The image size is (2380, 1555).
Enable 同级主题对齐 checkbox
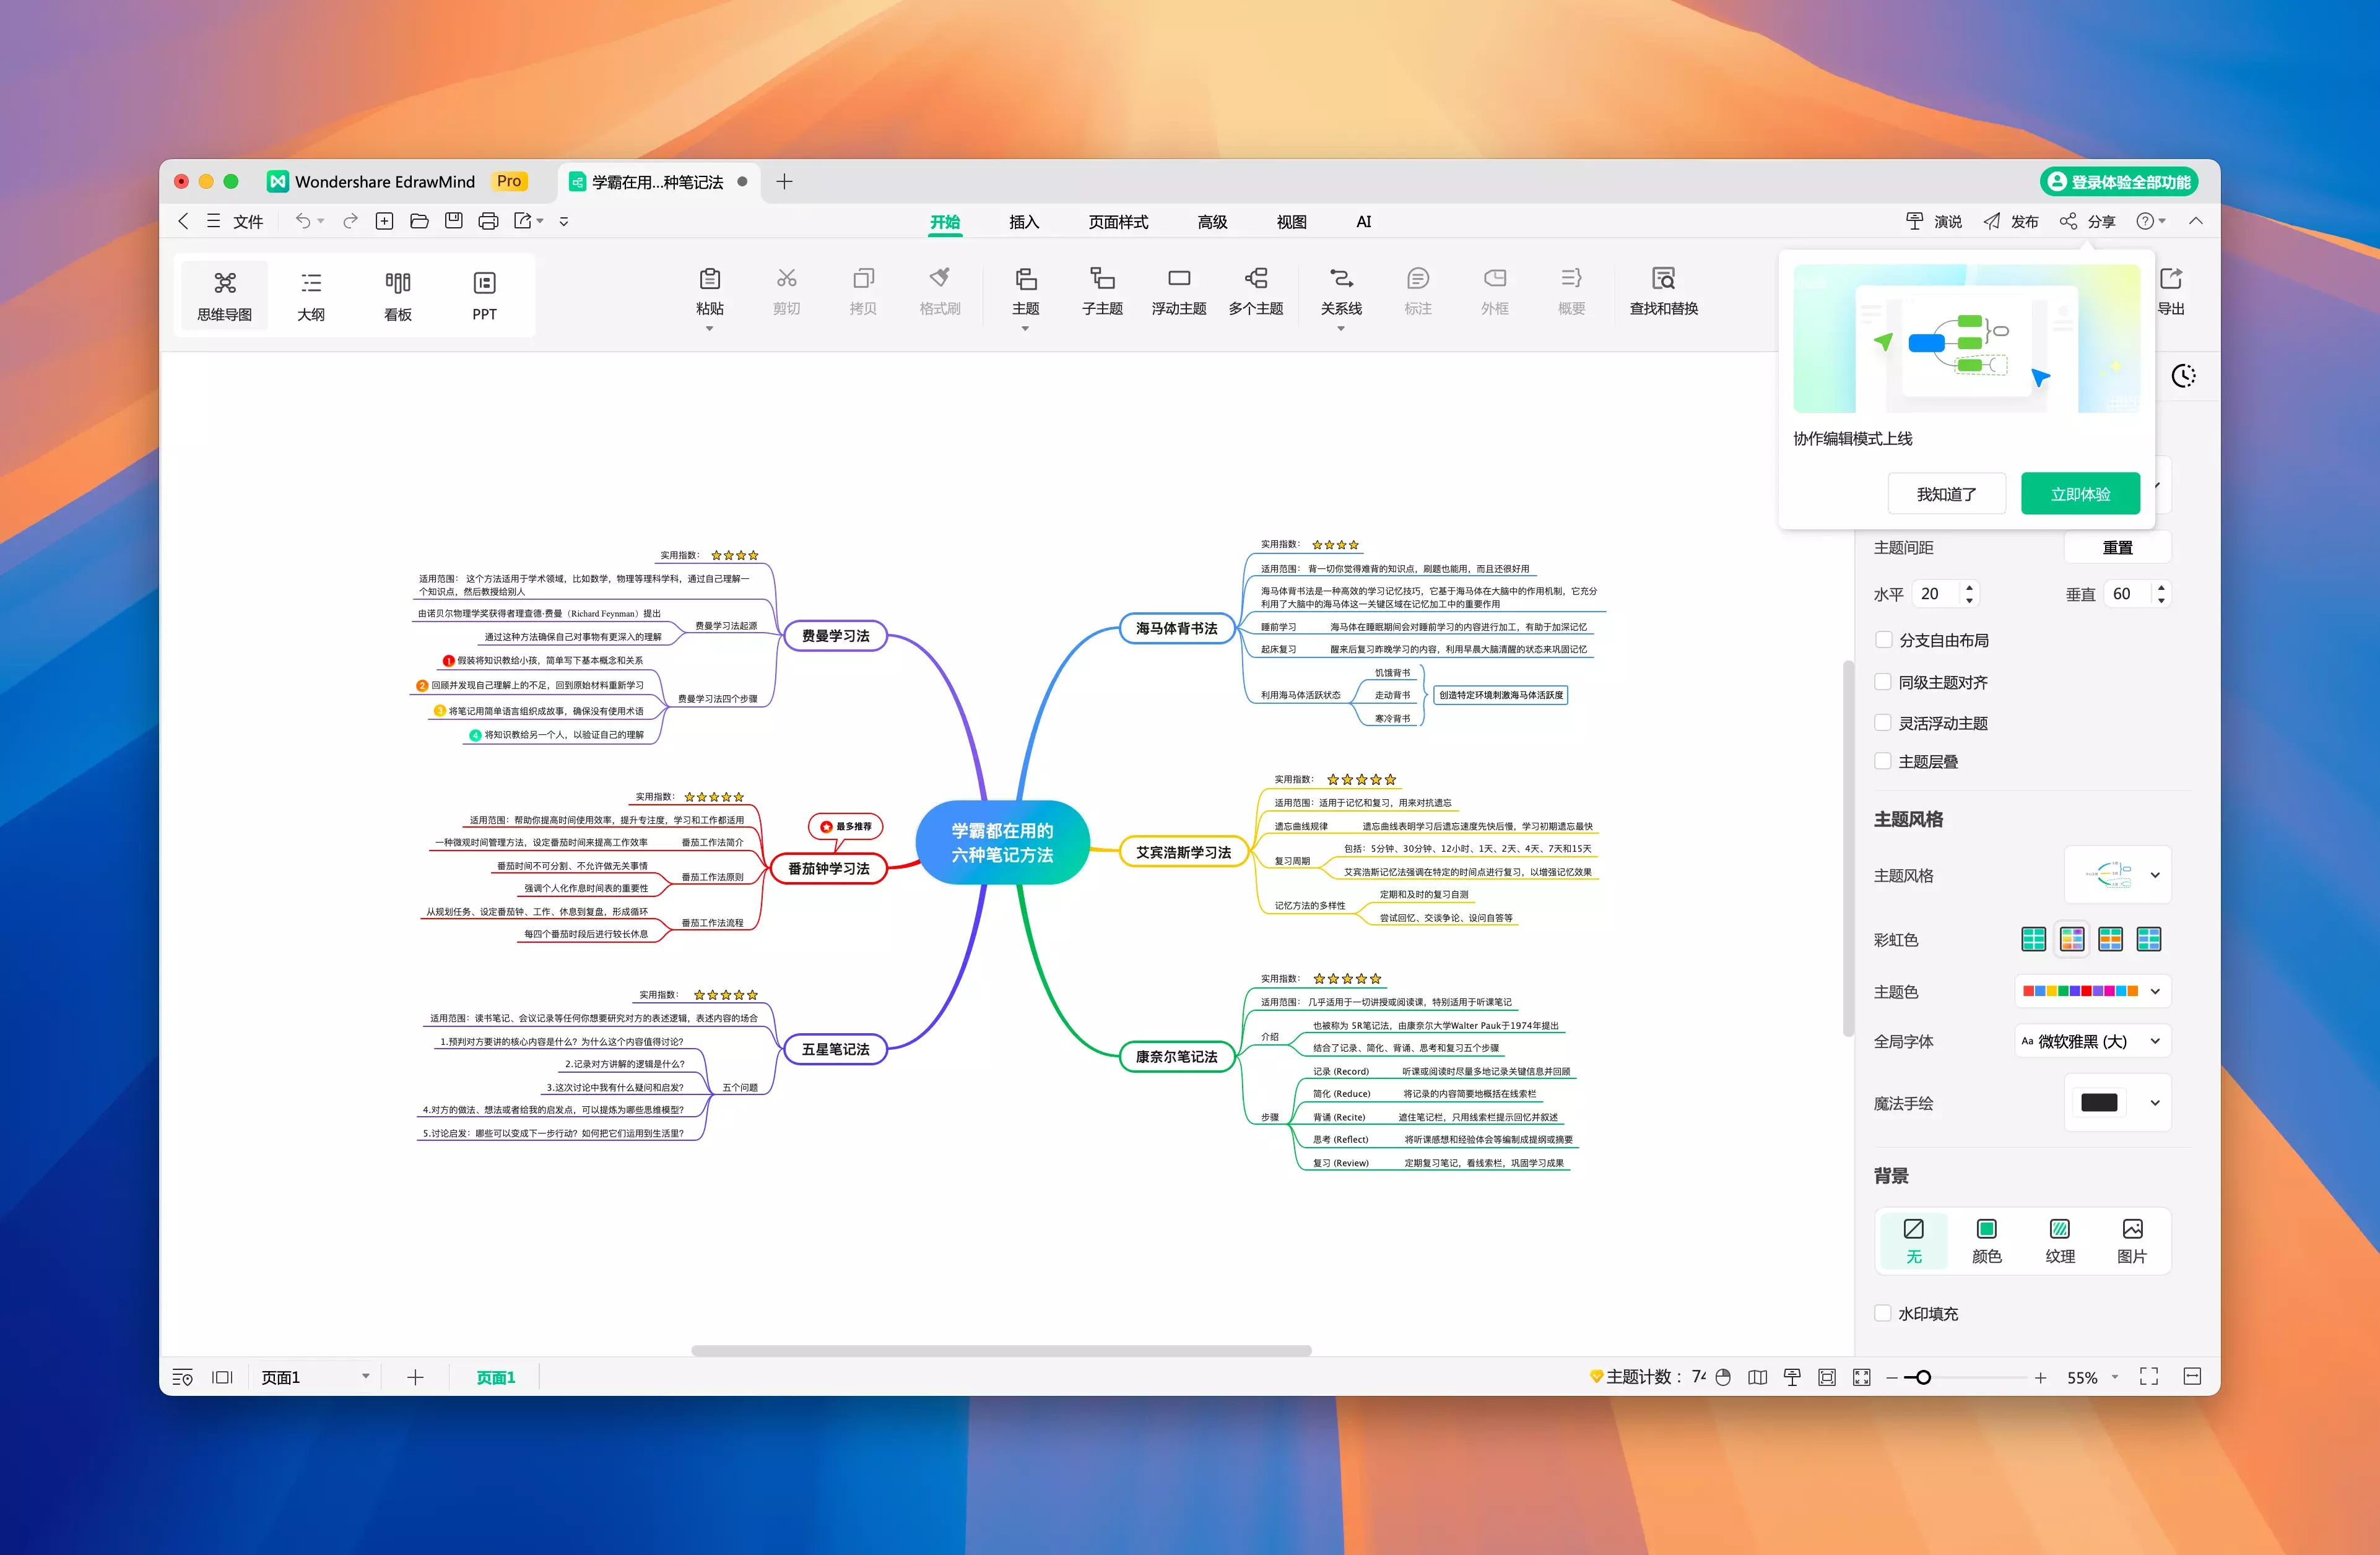pos(1883,682)
